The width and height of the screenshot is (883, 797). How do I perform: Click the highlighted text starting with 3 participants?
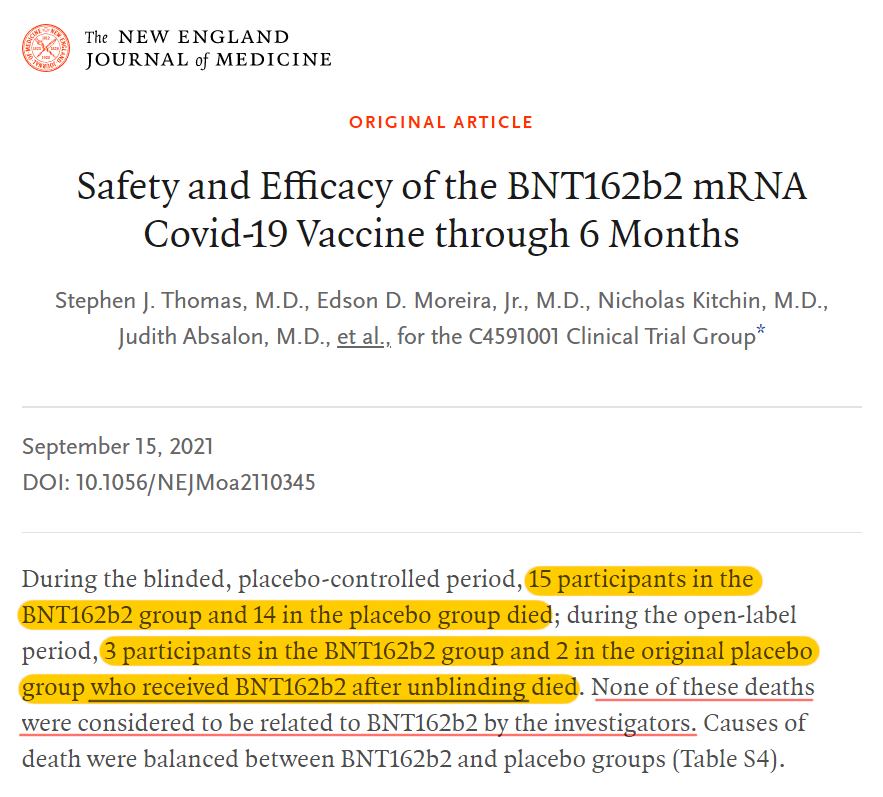point(460,651)
